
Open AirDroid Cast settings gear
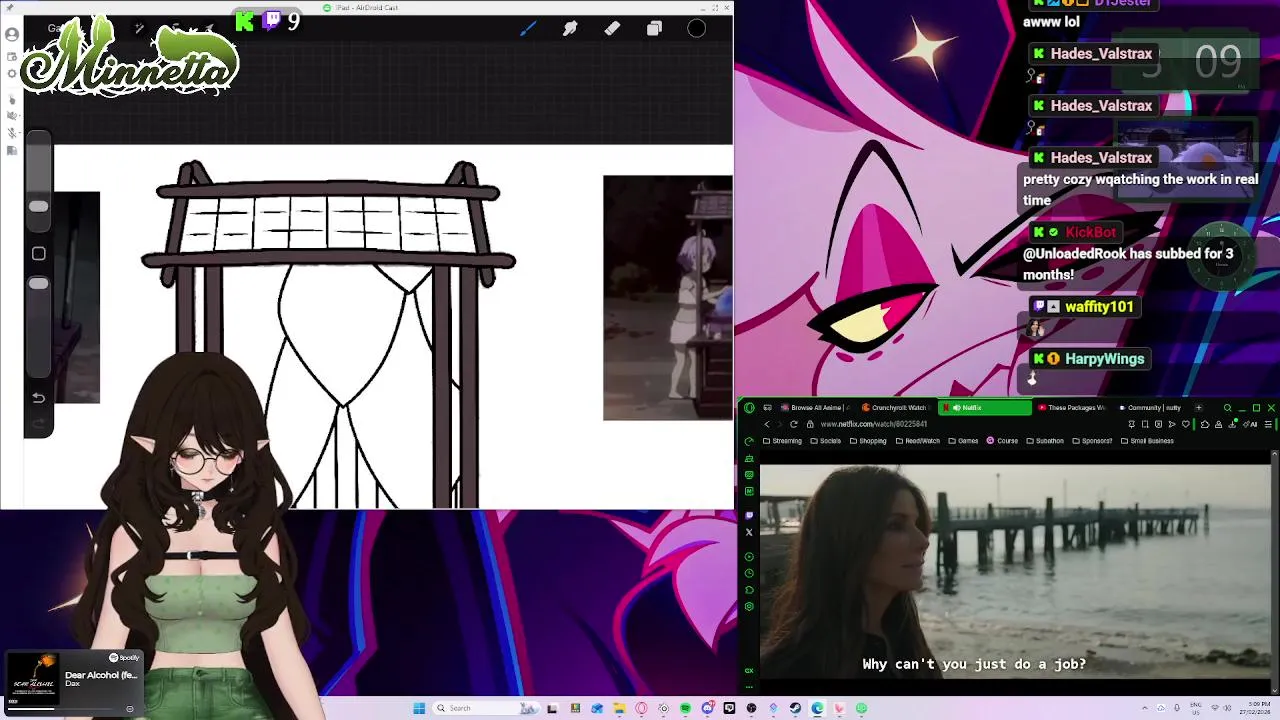12,73
